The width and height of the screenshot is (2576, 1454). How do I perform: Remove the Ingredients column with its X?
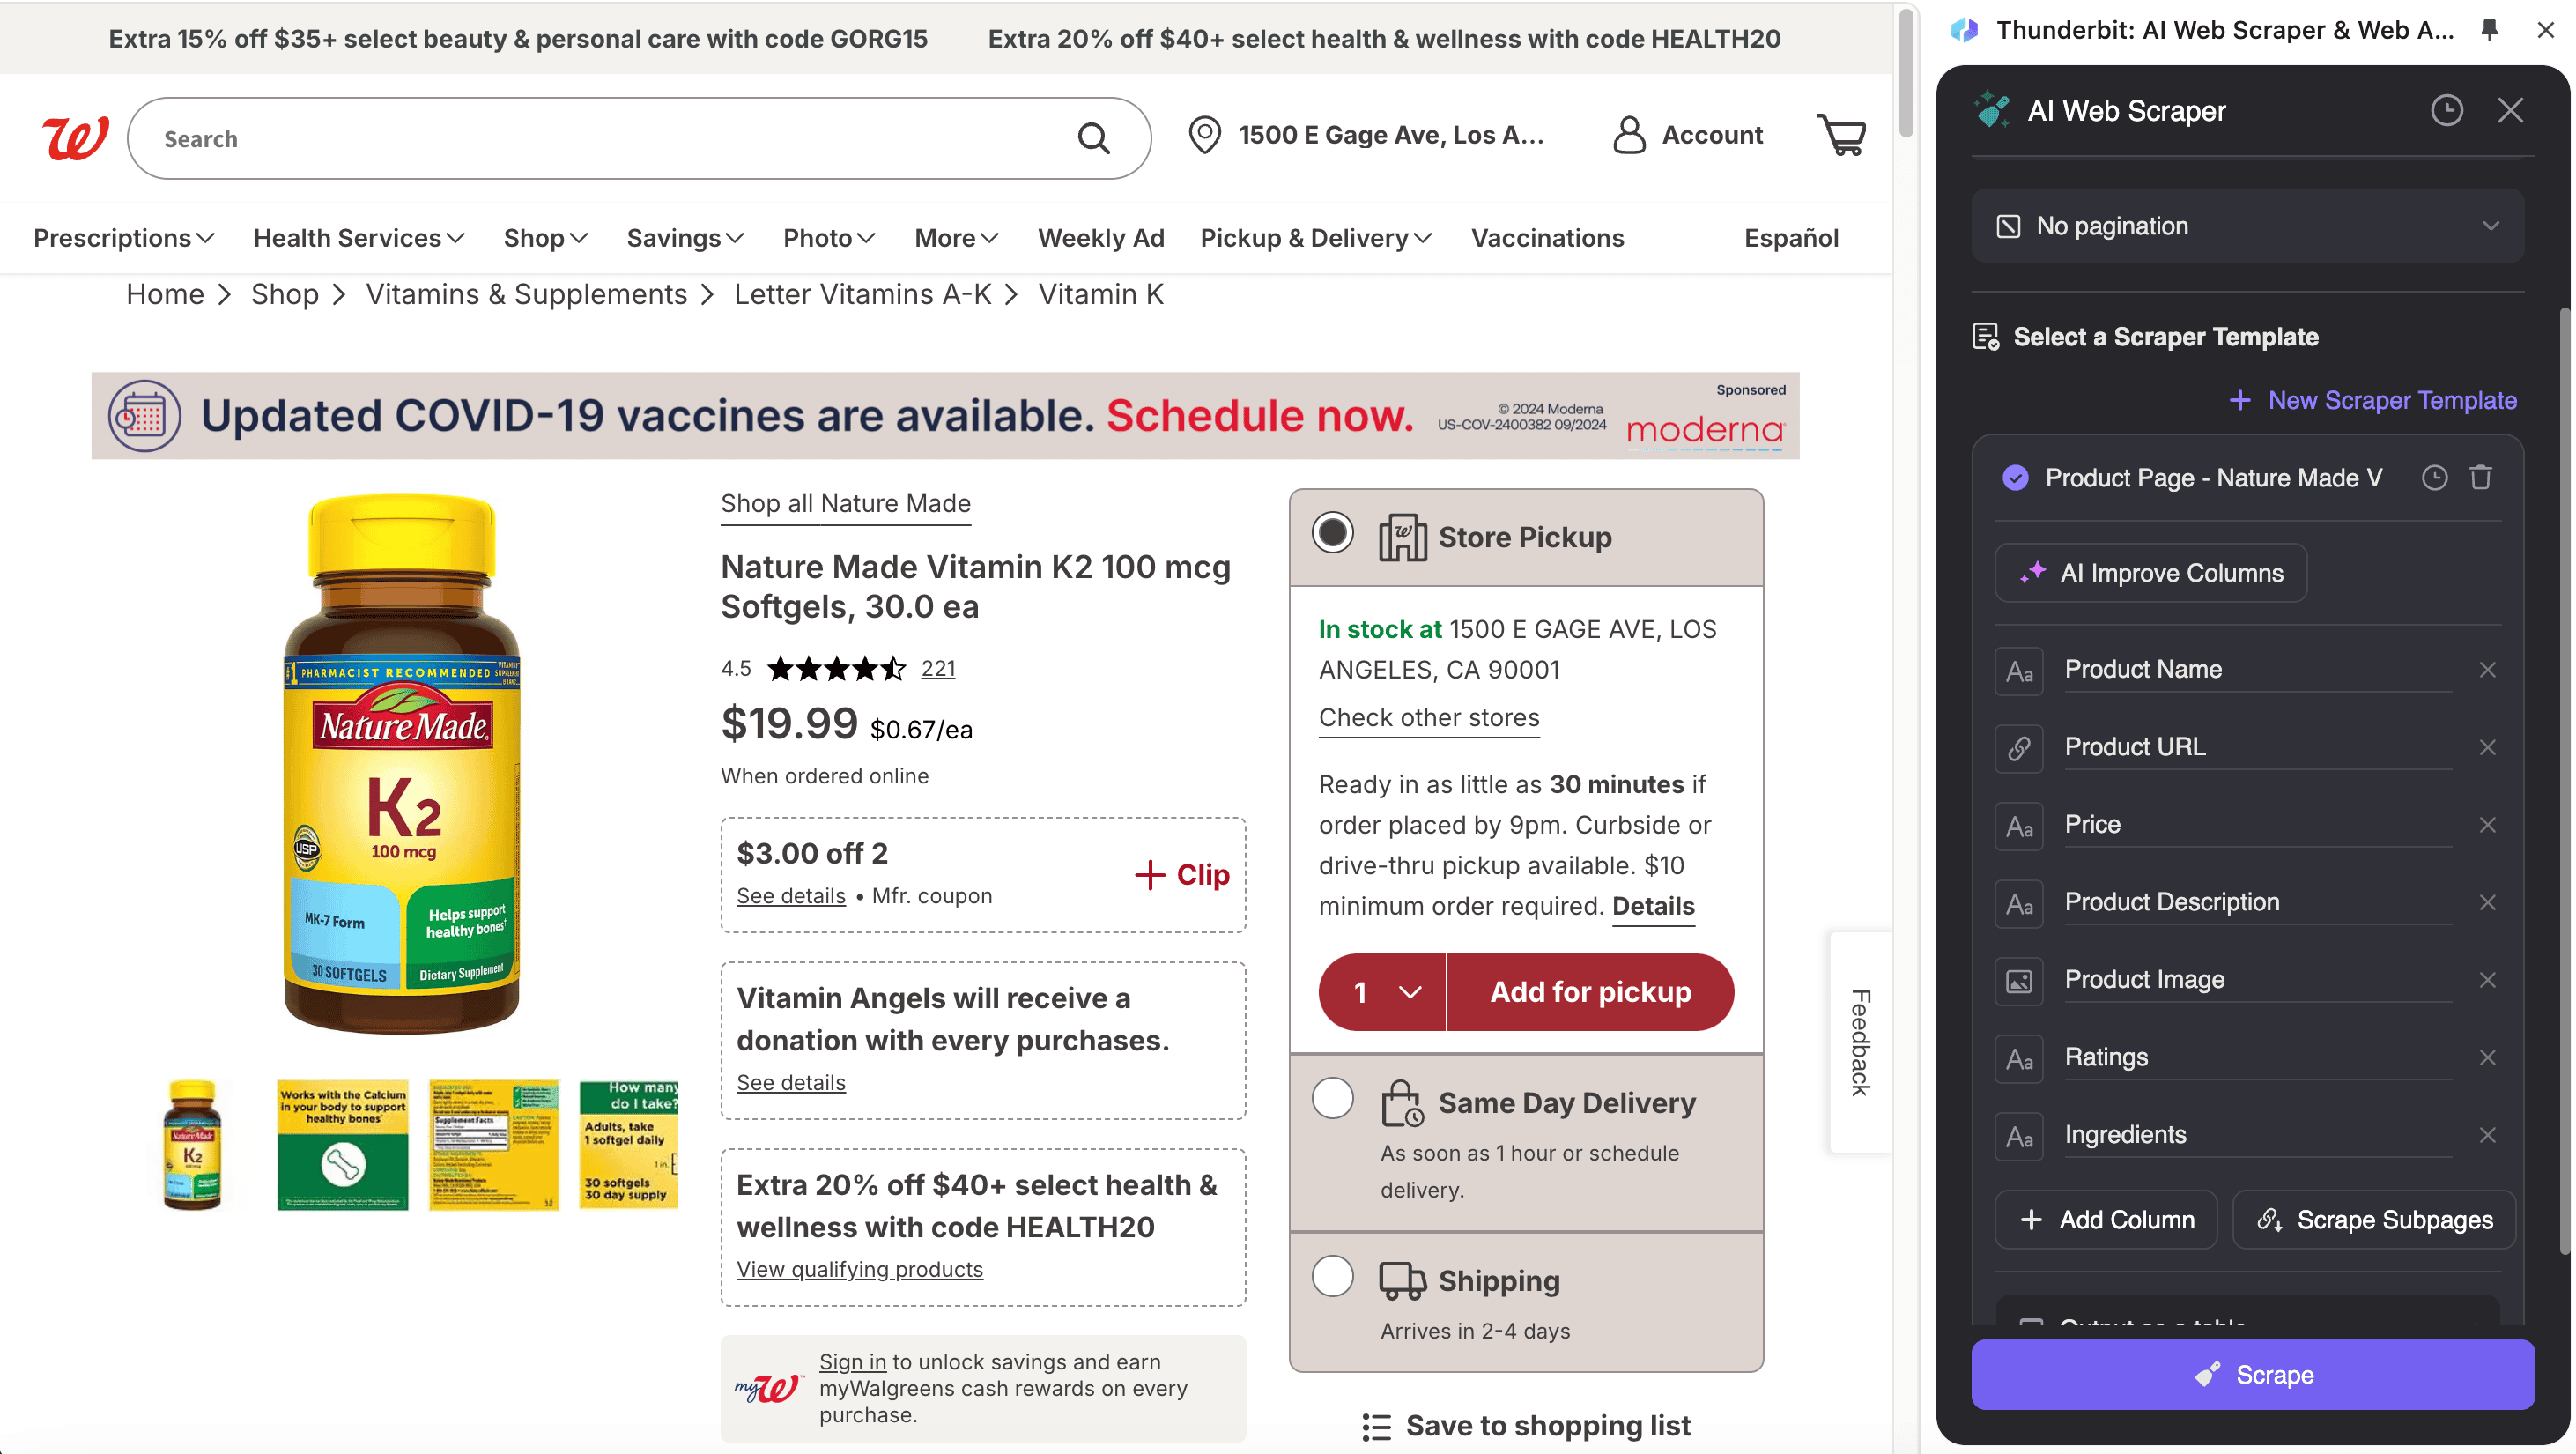(x=2488, y=1135)
